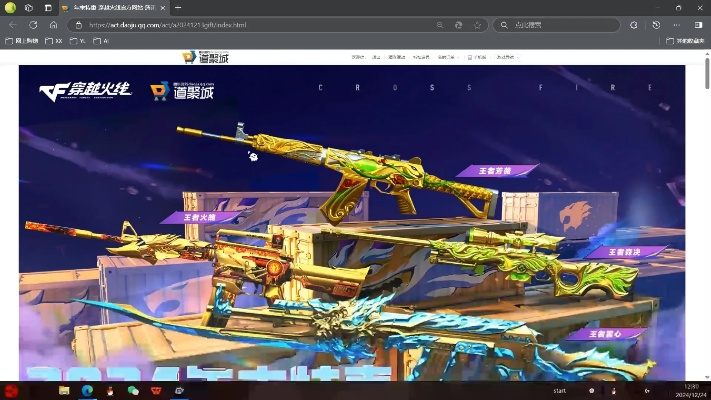The height and width of the screenshot is (400, 711).
Task: Switch to Edge browser on taskbar
Action: click(87, 390)
